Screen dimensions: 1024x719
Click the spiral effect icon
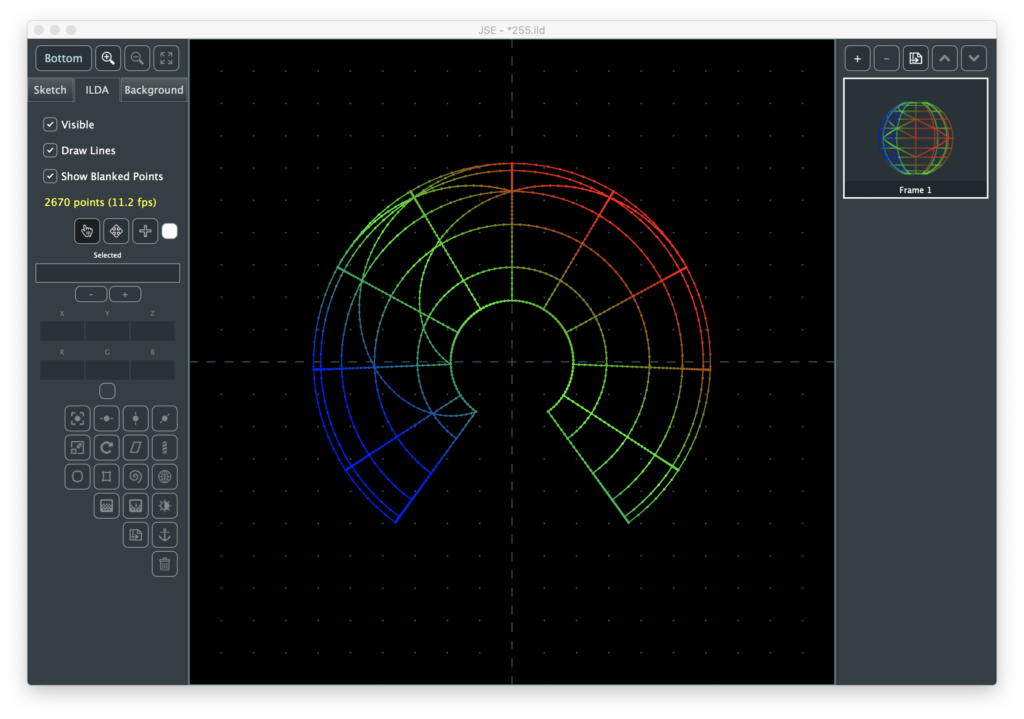[x=136, y=476]
